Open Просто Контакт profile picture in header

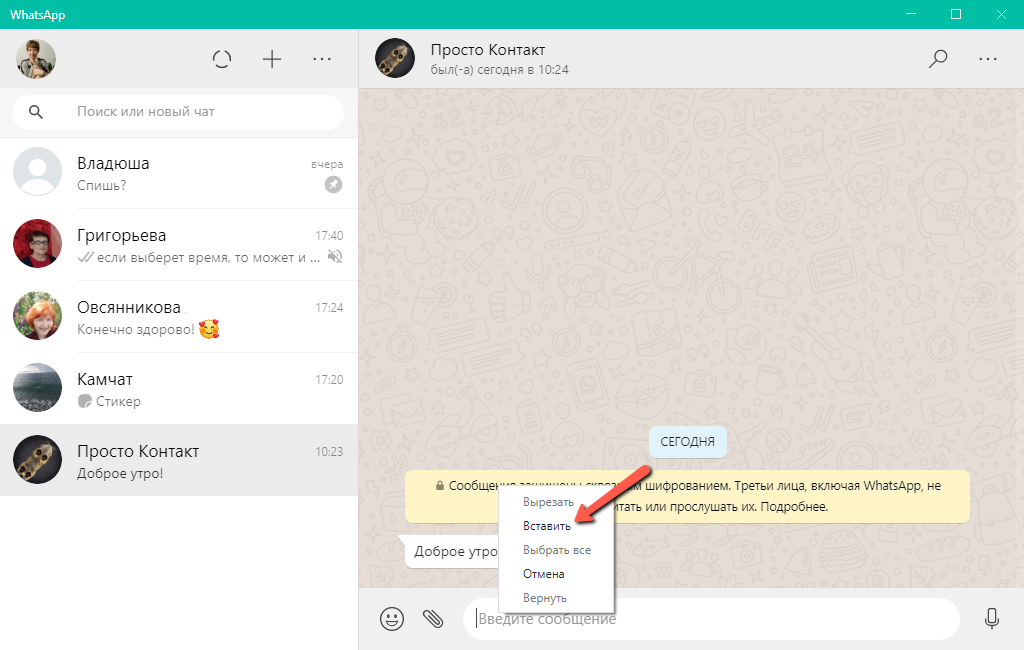[394, 59]
